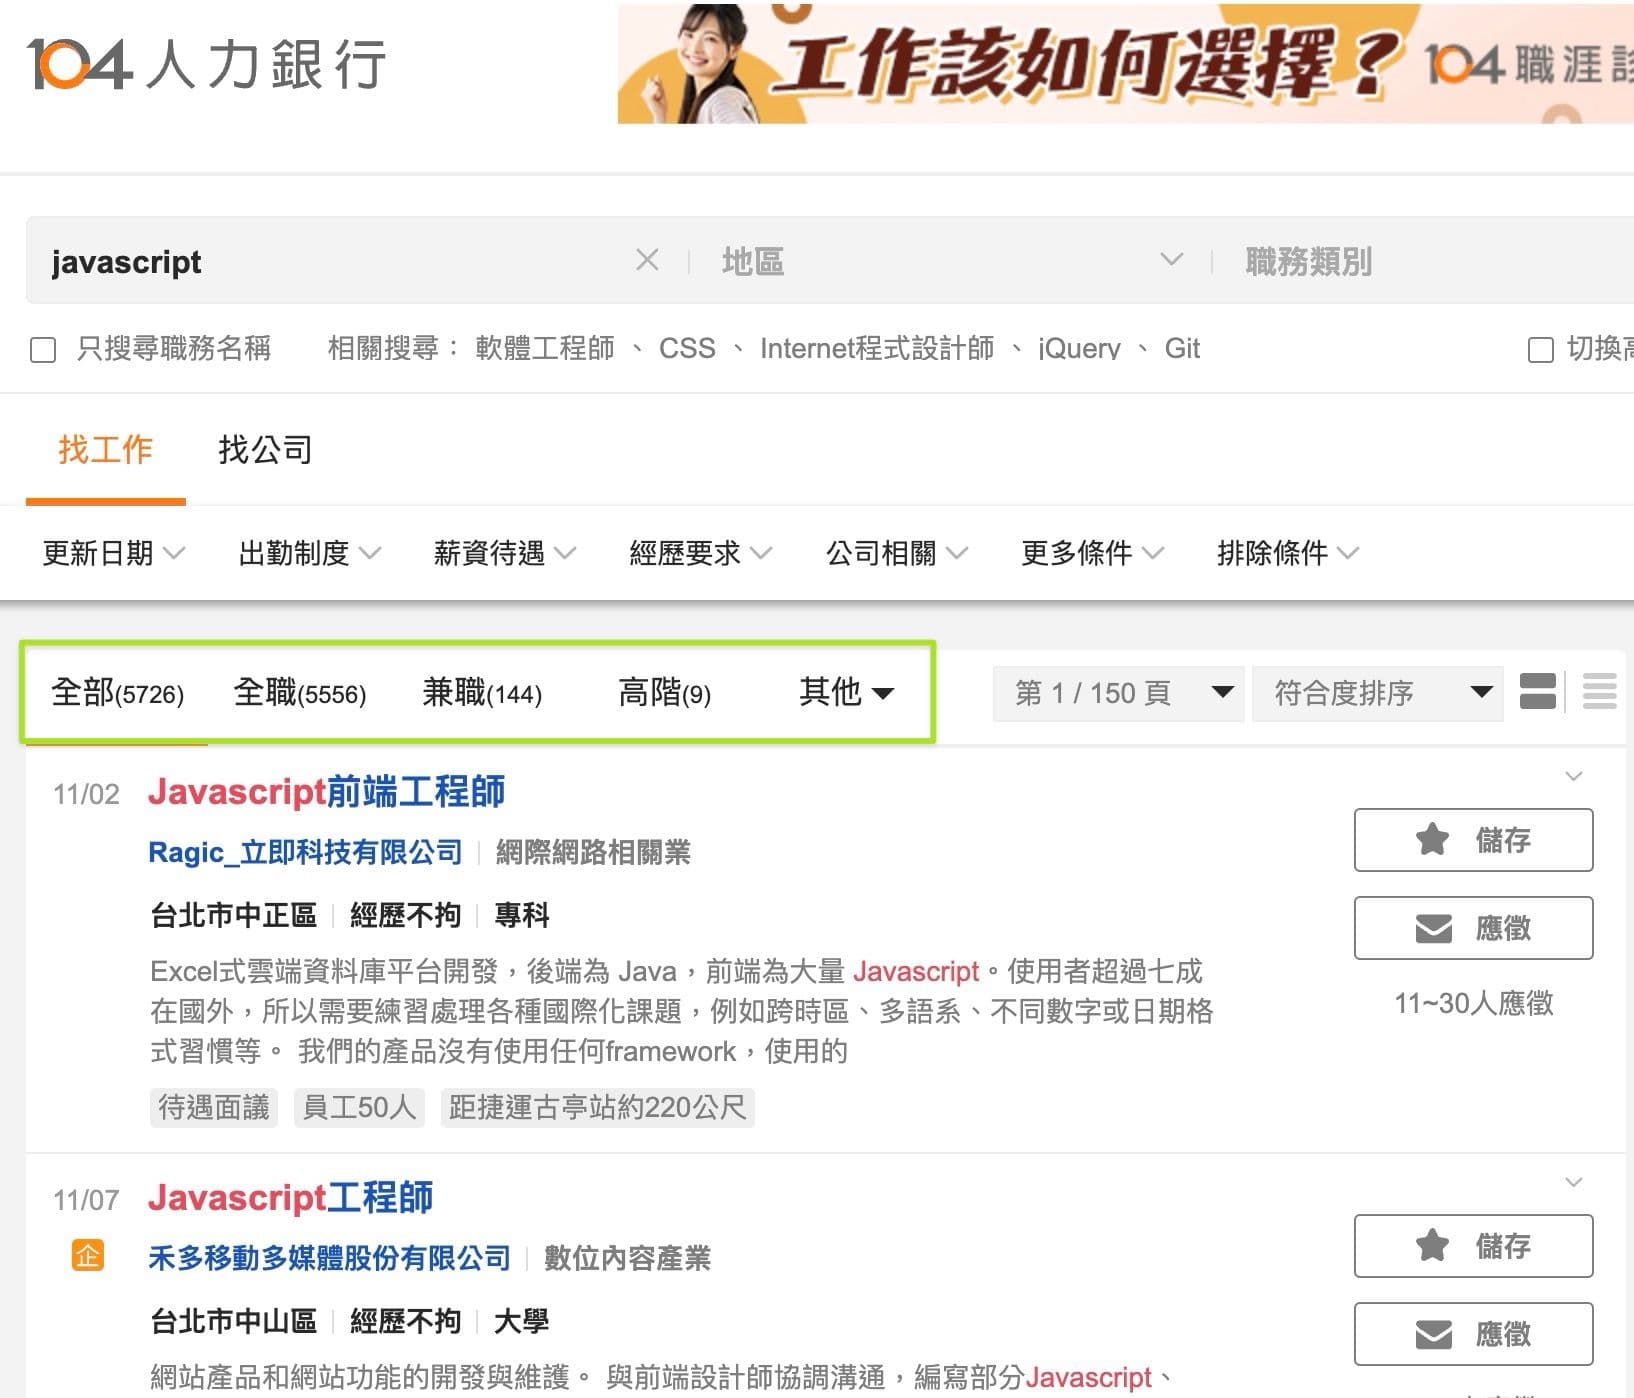The width and height of the screenshot is (1634, 1398).
Task: Clear the javascript search keyword
Action: point(647,261)
